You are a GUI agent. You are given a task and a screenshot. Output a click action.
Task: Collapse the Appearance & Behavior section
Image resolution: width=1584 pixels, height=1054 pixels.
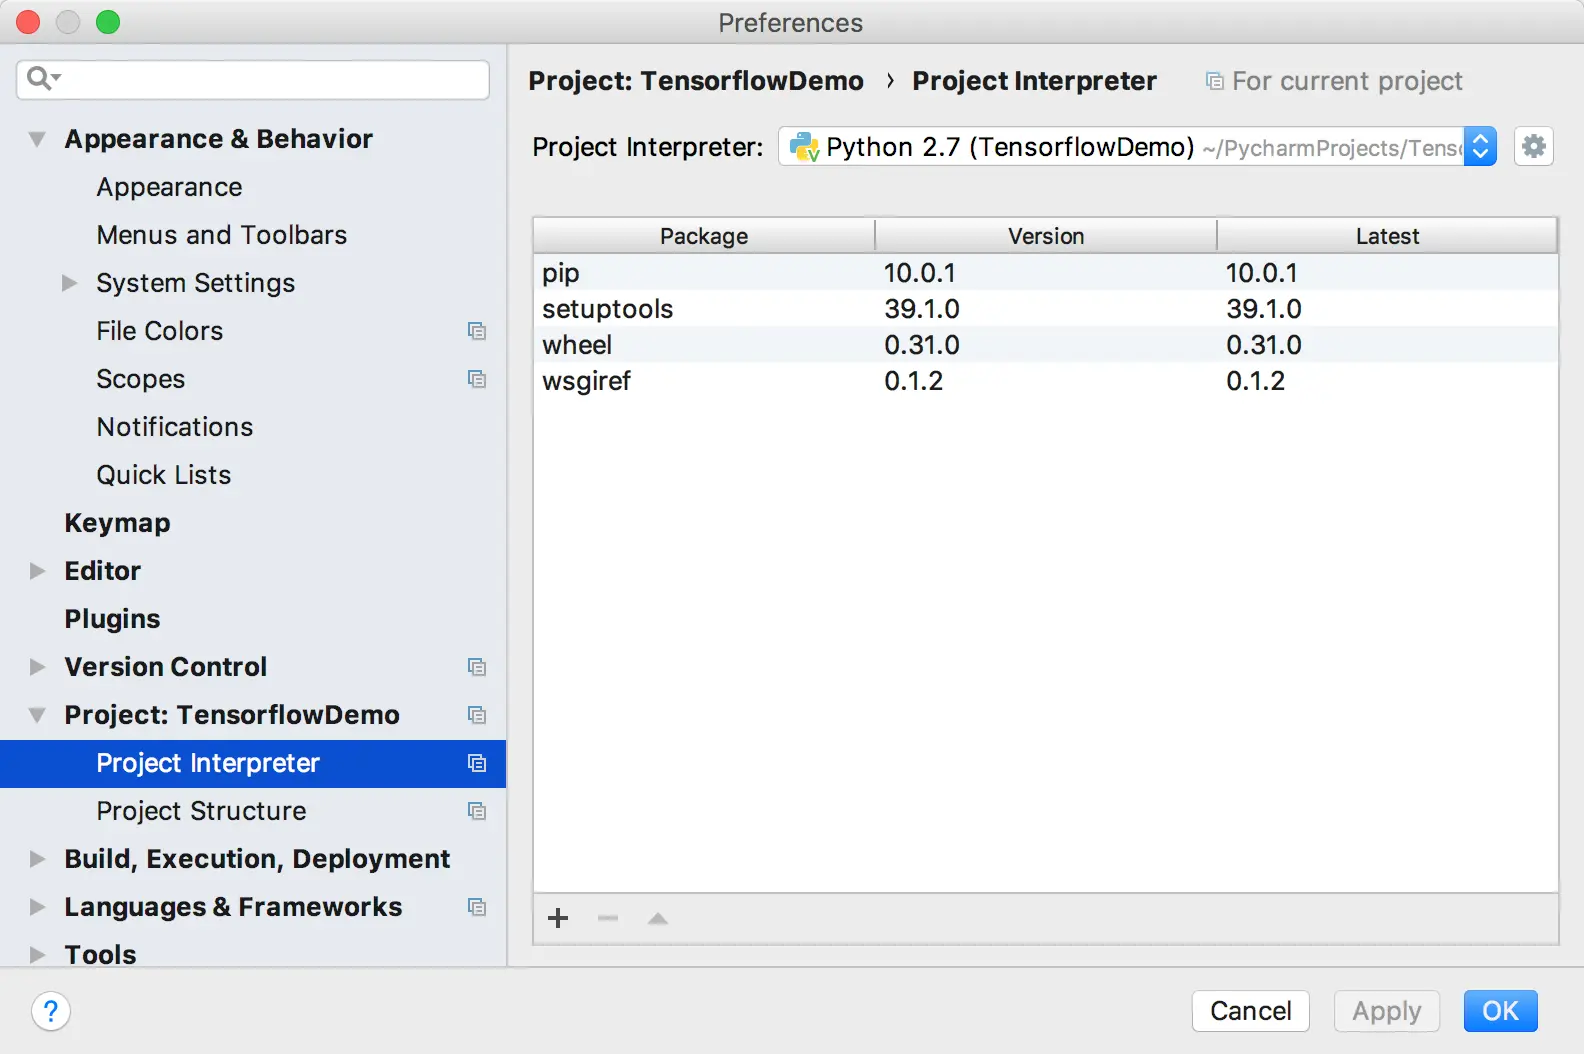(x=37, y=139)
